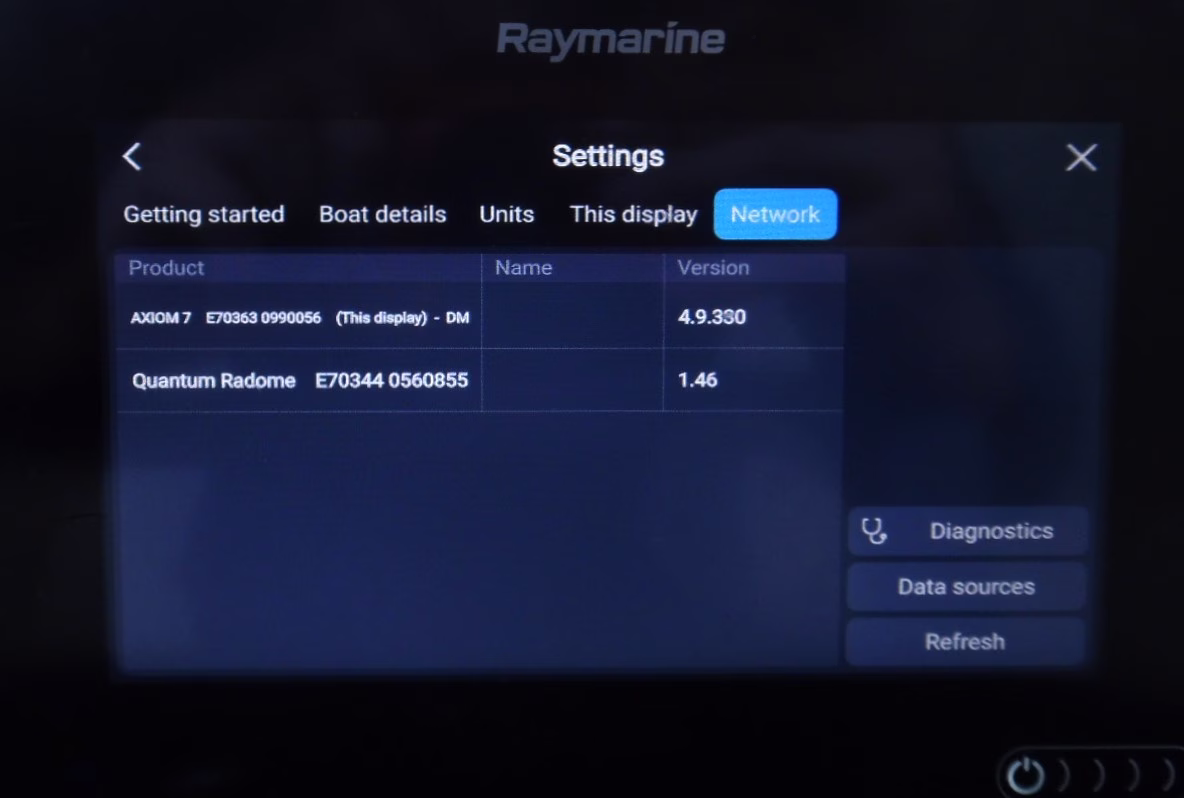1184x798 pixels.
Task: Select the This display tab
Action: [x=634, y=214]
